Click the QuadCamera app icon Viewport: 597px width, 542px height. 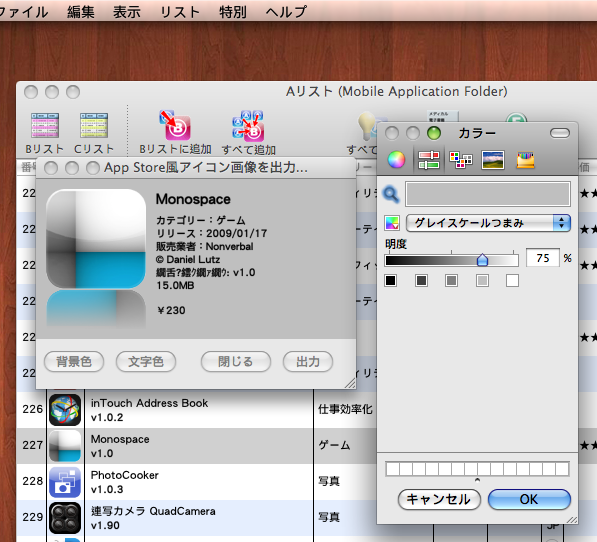tap(65, 518)
